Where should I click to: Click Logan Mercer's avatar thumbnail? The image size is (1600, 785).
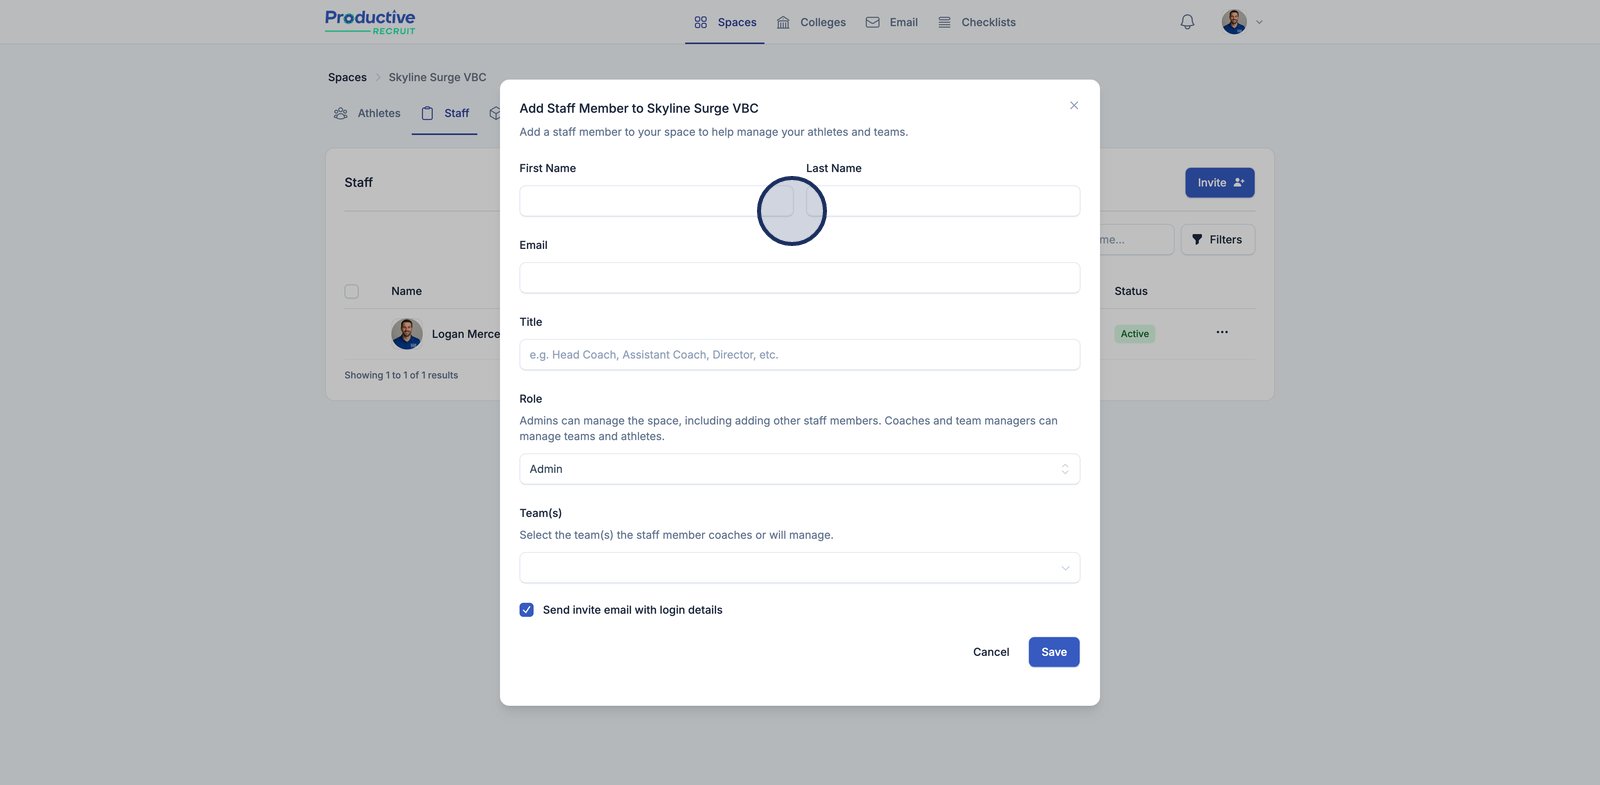407,334
